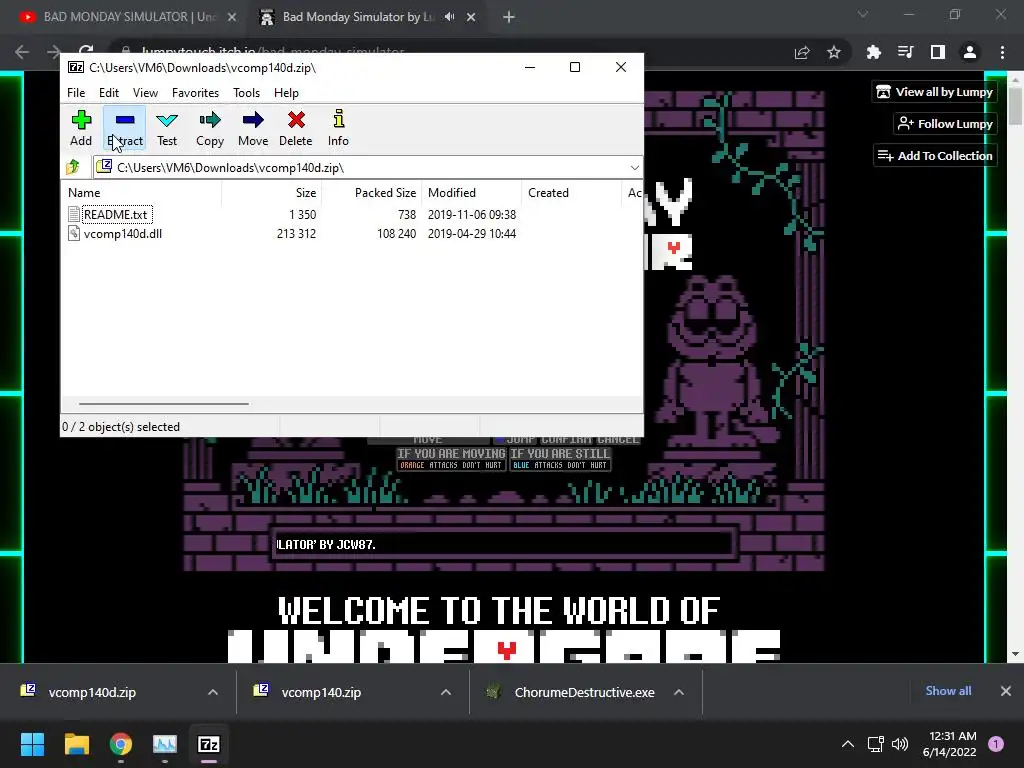1024x768 pixels.
Task: Open the performance monitor taskbar icon
Action: coord(165,744)
